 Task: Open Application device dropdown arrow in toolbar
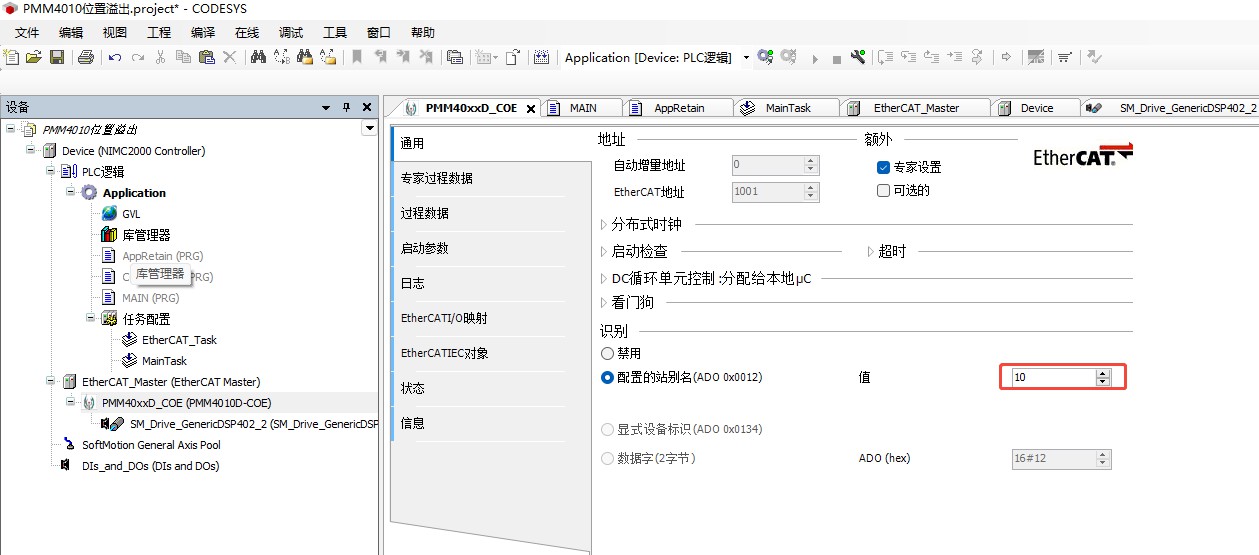pyautogui.click(x=746, y=58)
